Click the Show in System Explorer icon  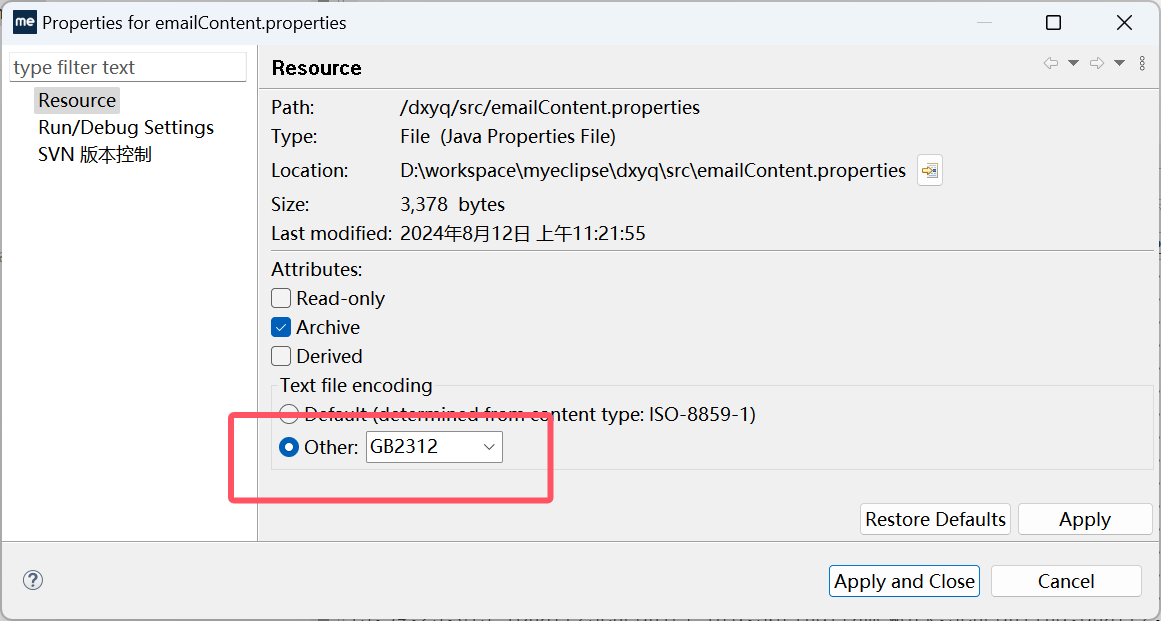click(x=930, y=171)
